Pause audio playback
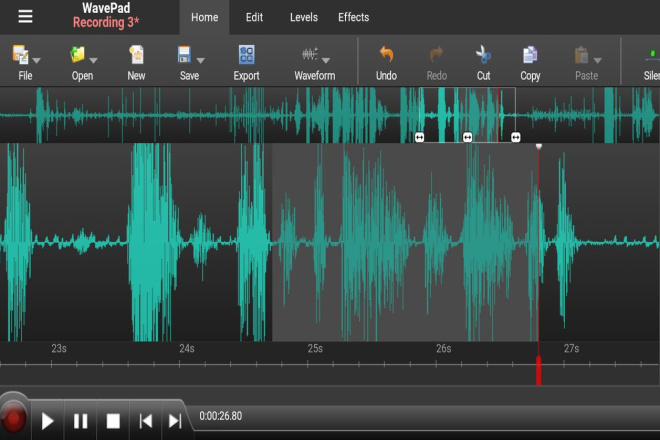660x440 pixels. [80, 421]
